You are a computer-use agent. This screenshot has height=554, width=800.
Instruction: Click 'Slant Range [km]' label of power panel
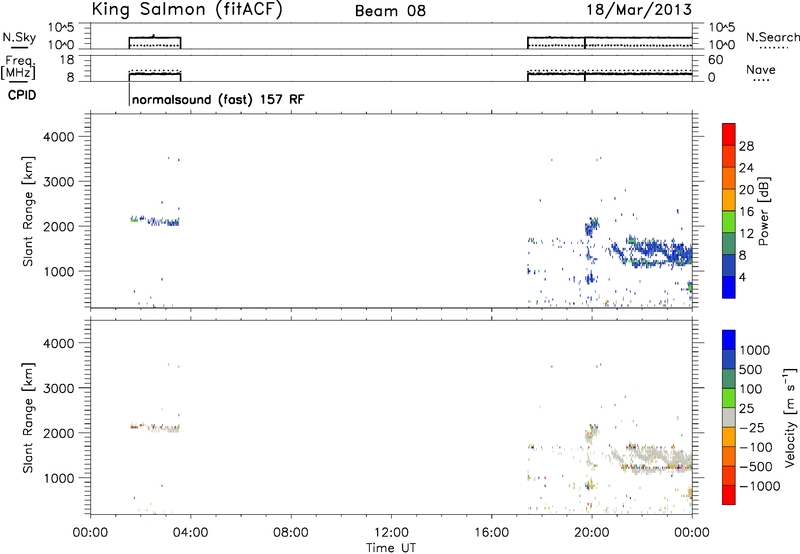[28, 211]
